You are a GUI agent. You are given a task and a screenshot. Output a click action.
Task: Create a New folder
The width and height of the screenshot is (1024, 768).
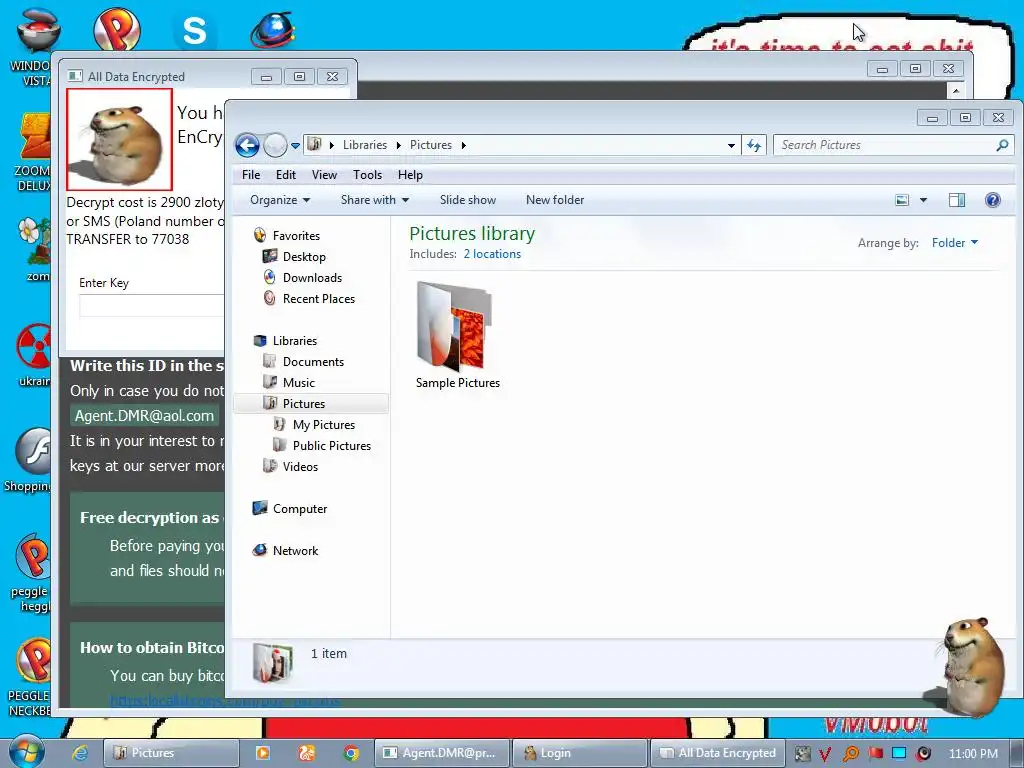pos(555,200)
